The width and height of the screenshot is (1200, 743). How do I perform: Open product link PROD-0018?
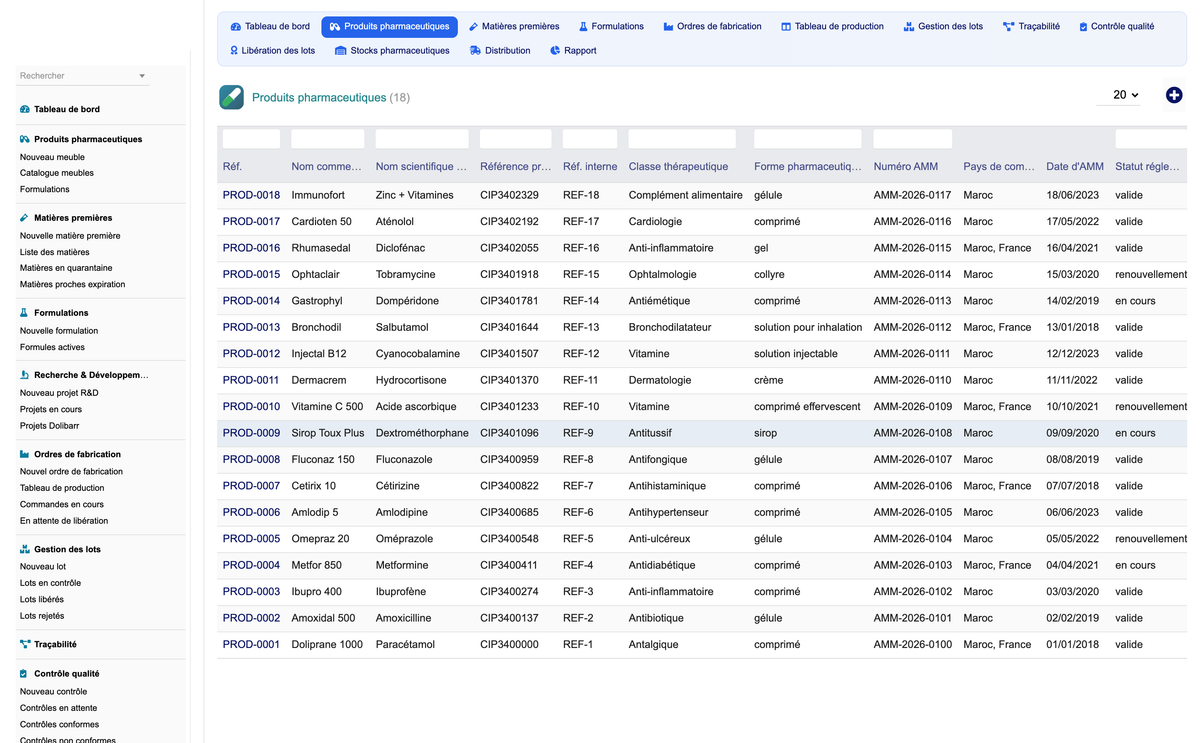click(251, 195)
